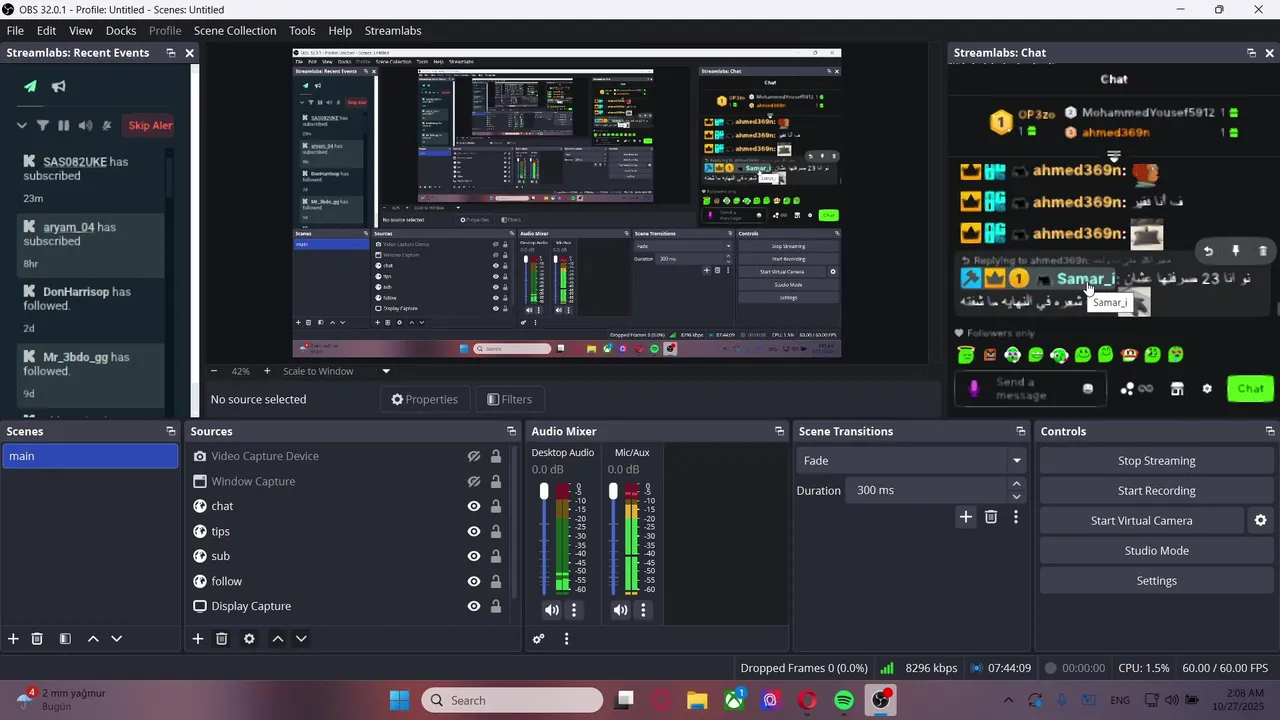The height and width of the screenshot is (720, 1280).
Task: Collapse Recent Events chevron toggle
Action: (21, 125)
